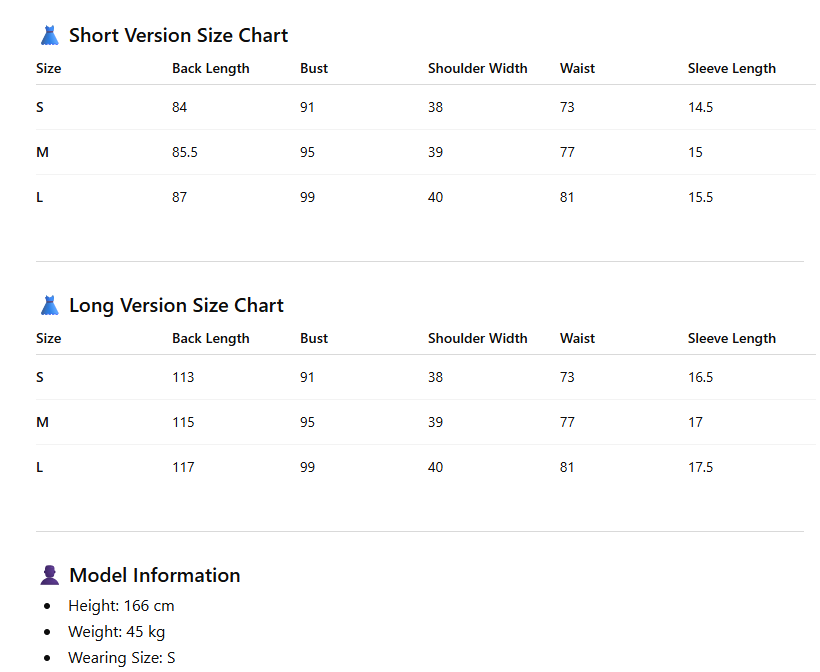Select size L row in short version chart
The height and width of the screenshot is (672, 820).
426,197
